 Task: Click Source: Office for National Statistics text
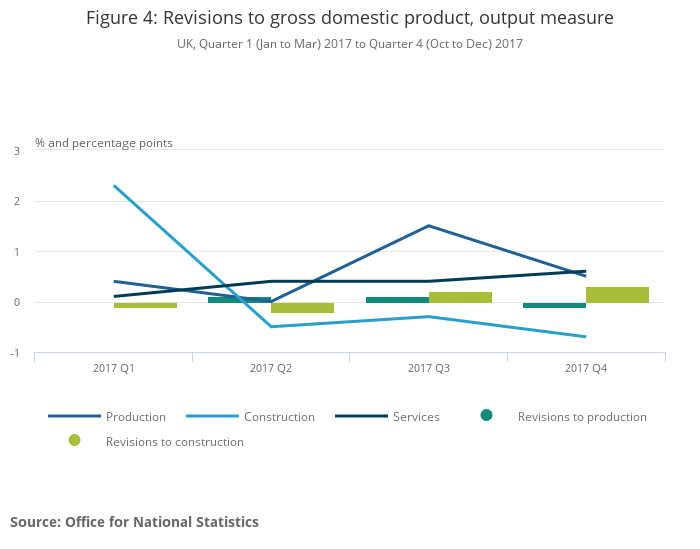(134, 522)
